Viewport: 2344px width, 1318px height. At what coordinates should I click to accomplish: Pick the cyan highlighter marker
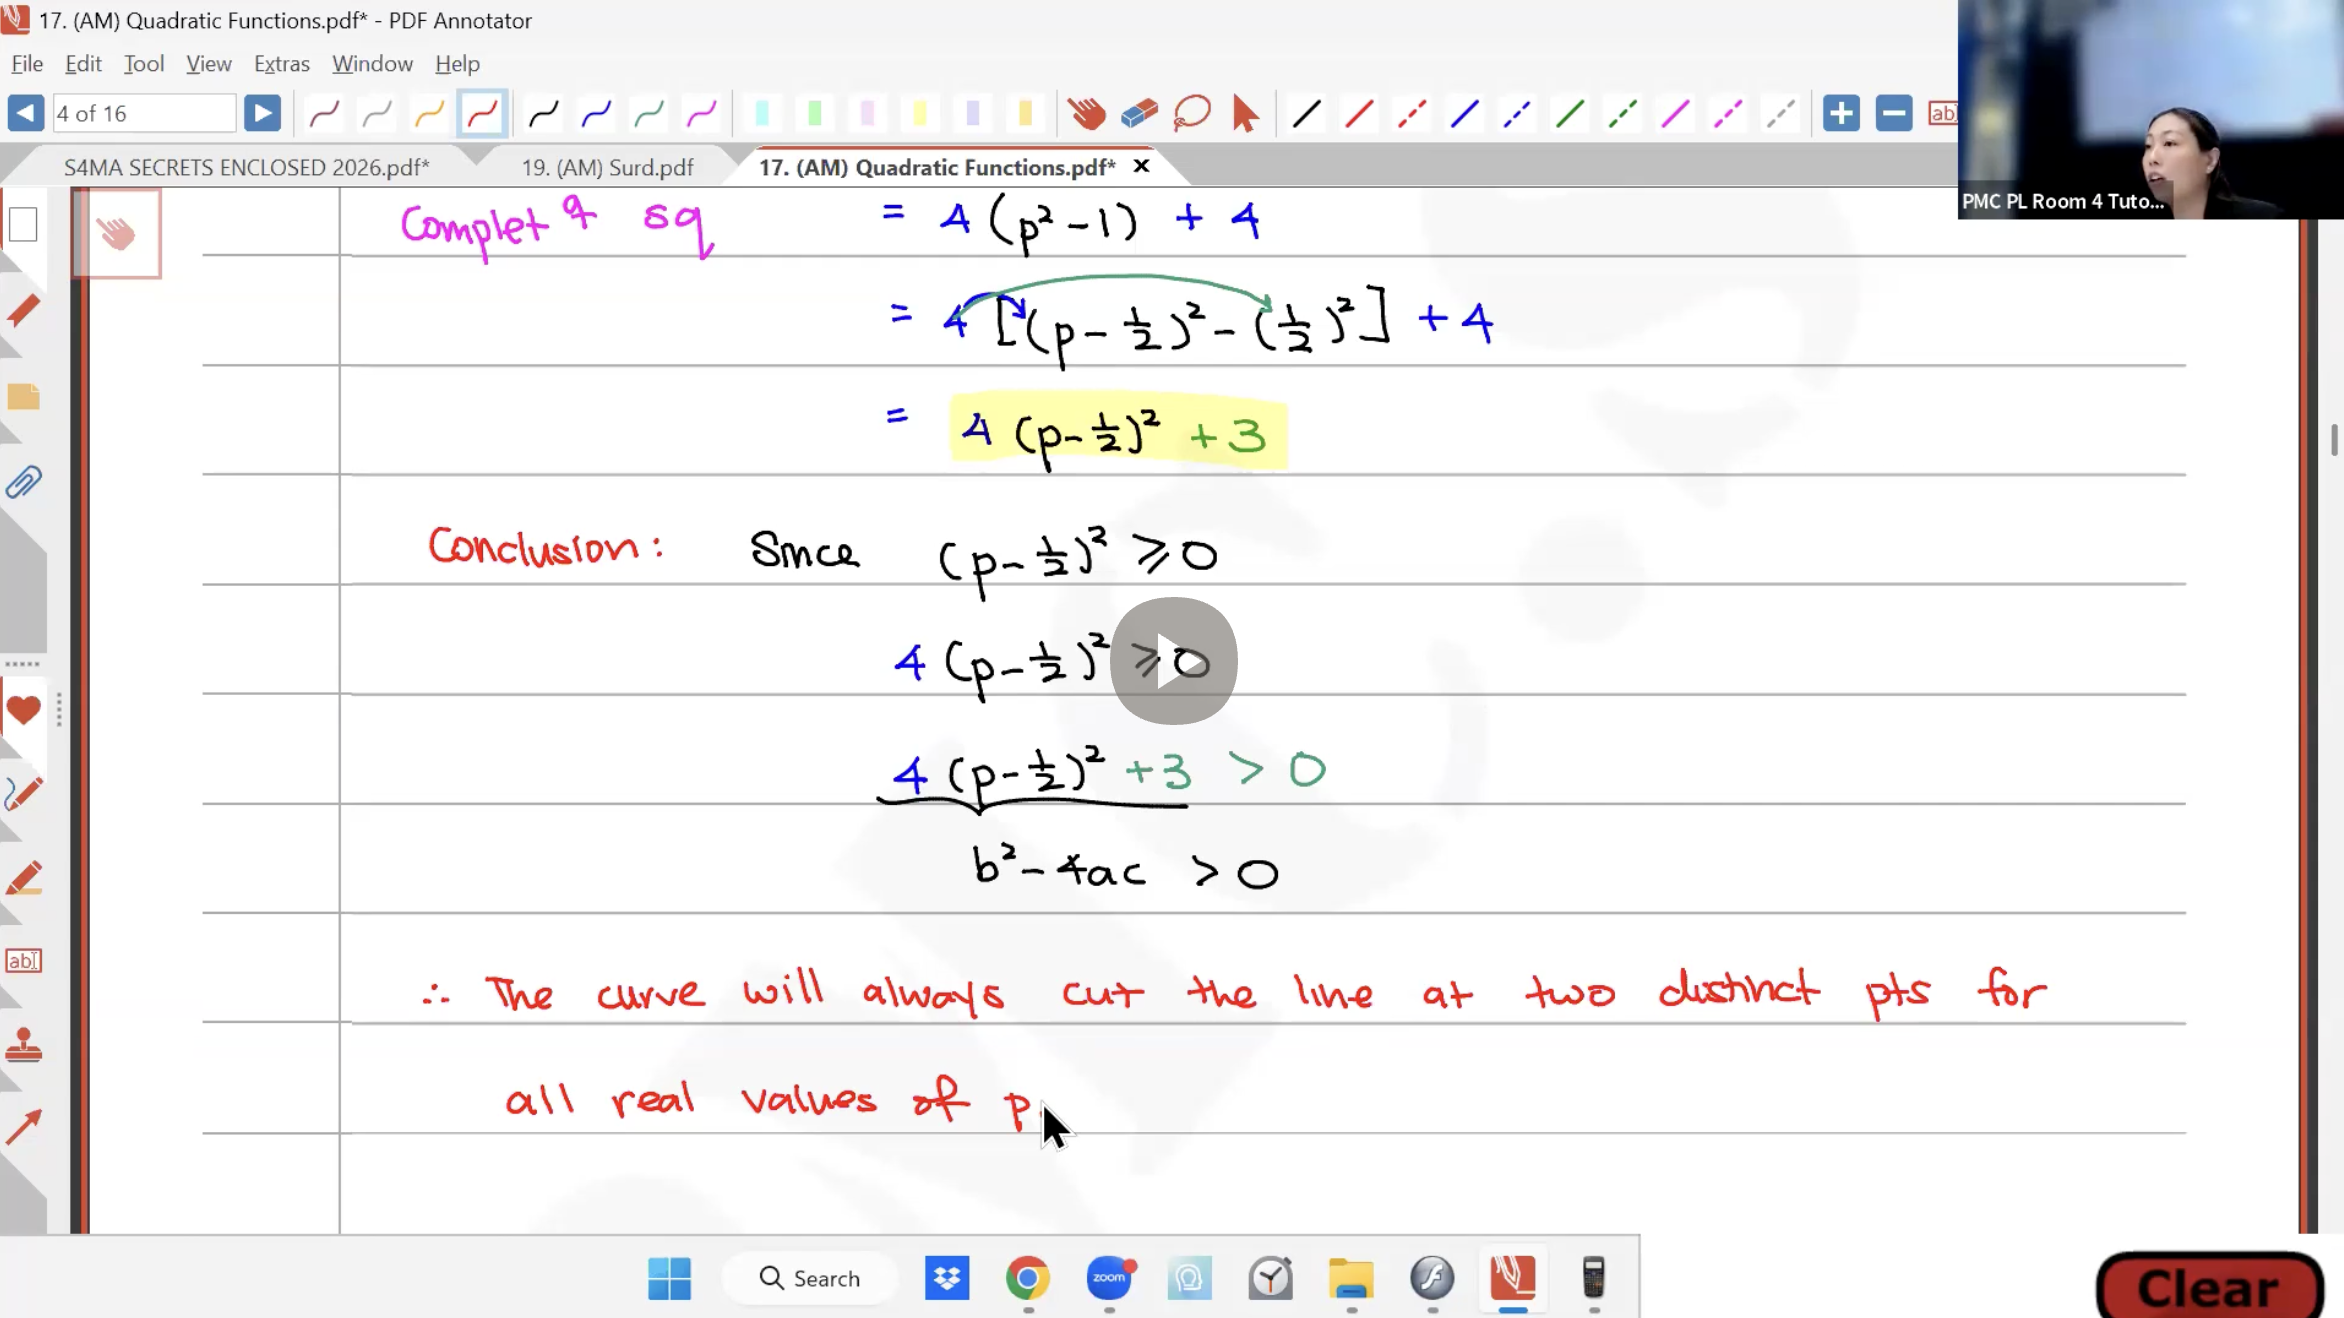click(762, 114)
